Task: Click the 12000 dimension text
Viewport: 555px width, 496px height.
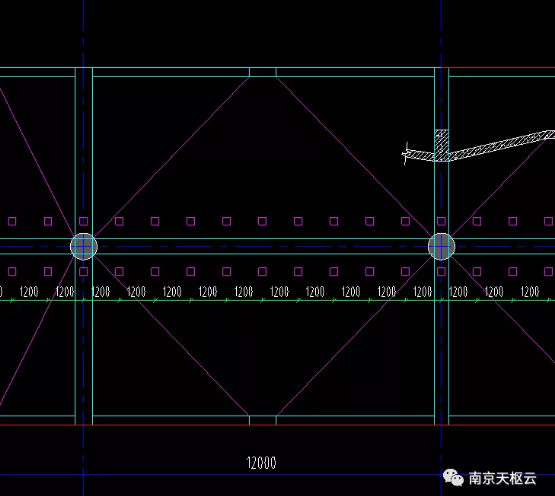Action: pos(261,463)
